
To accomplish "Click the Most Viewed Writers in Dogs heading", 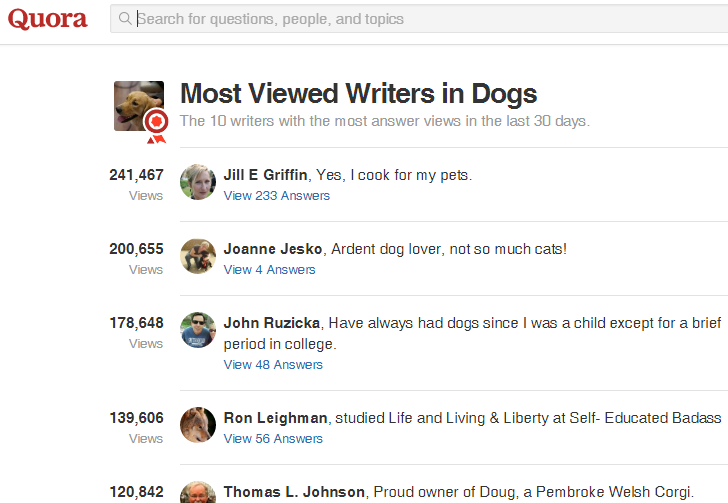I will (358, 94).
